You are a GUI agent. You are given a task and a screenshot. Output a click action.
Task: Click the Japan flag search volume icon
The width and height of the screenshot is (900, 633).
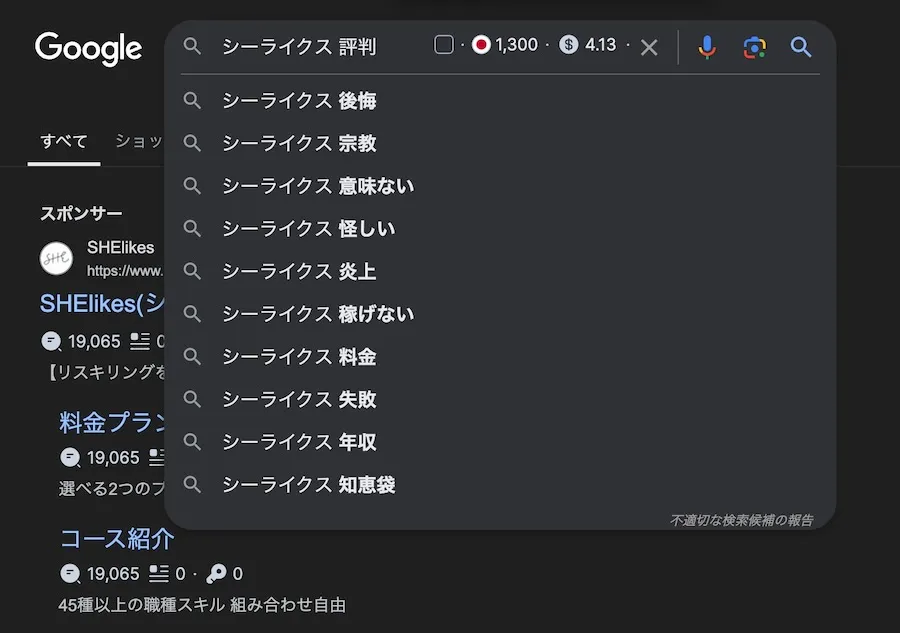click(x=481, y=45)
